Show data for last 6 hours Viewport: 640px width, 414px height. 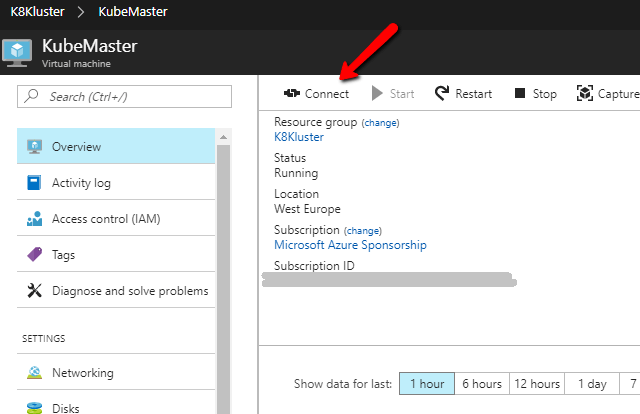coord(481,384)
